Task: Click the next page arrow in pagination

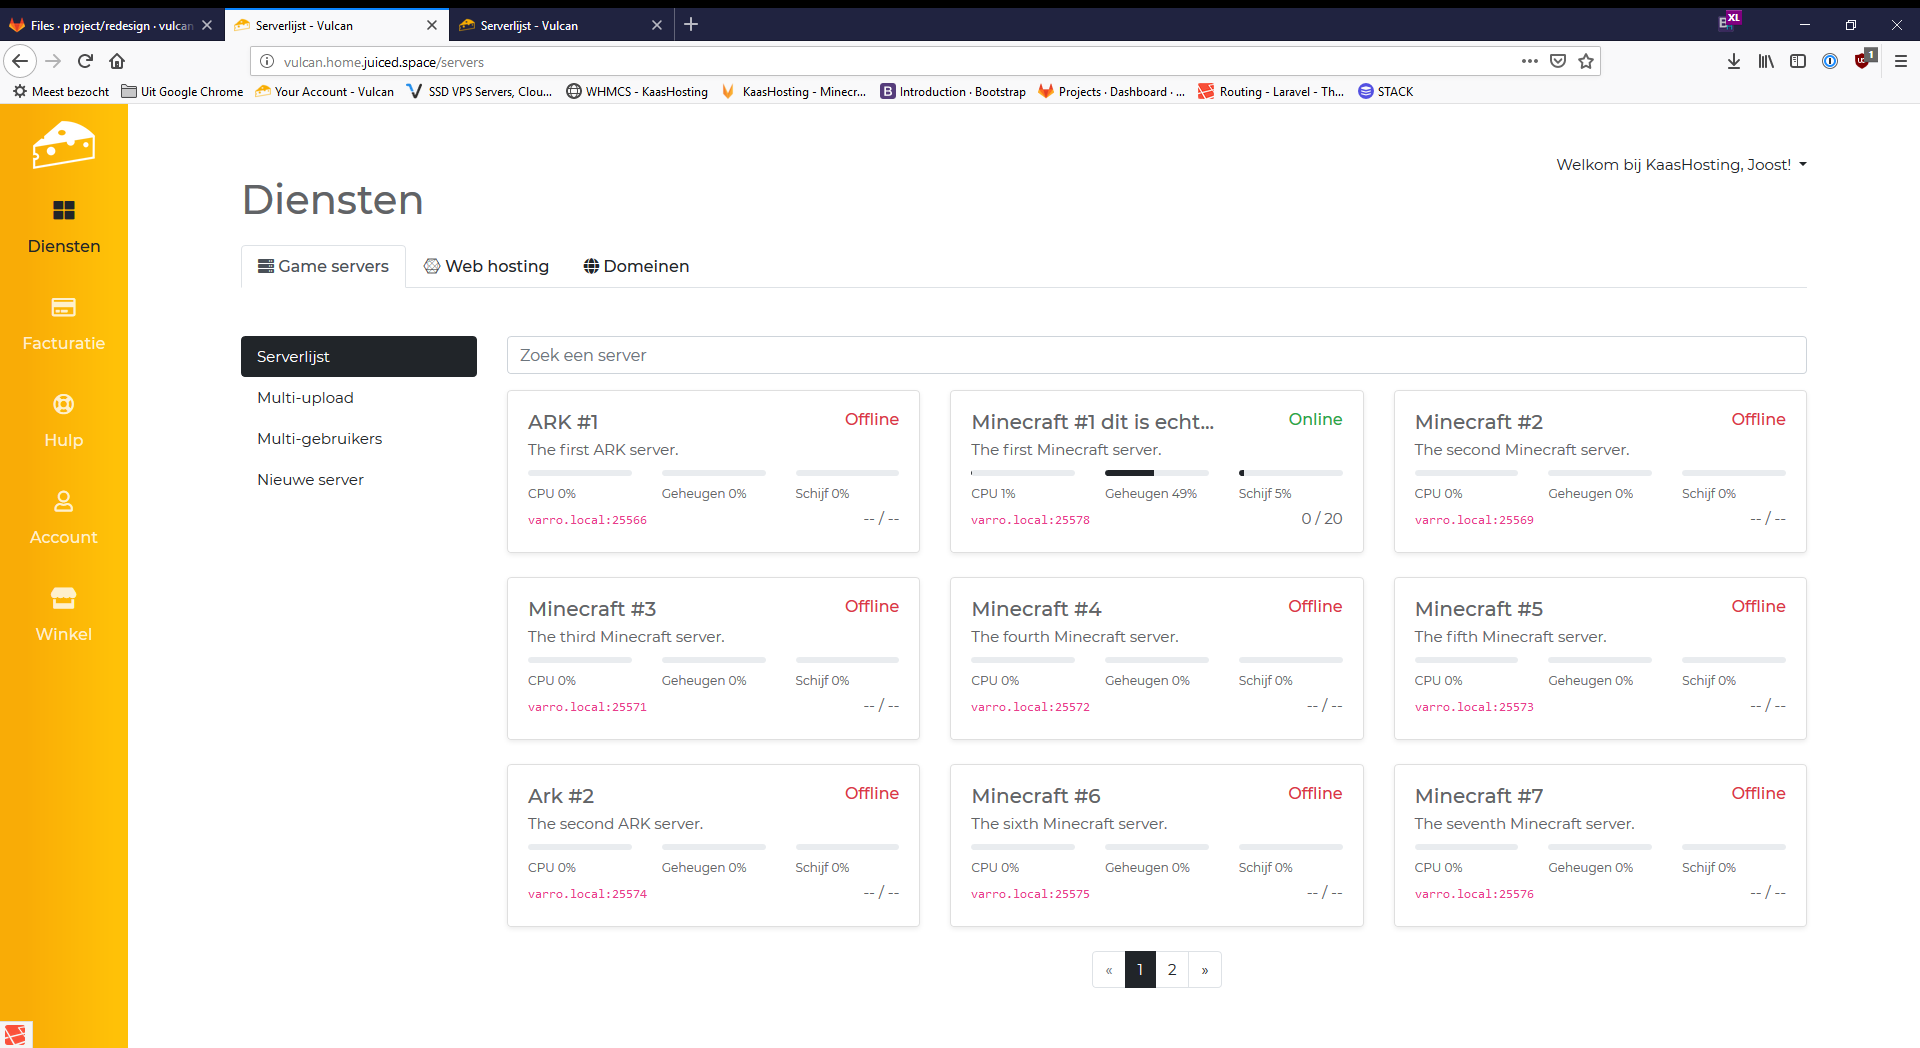Action: [1205, 970]
